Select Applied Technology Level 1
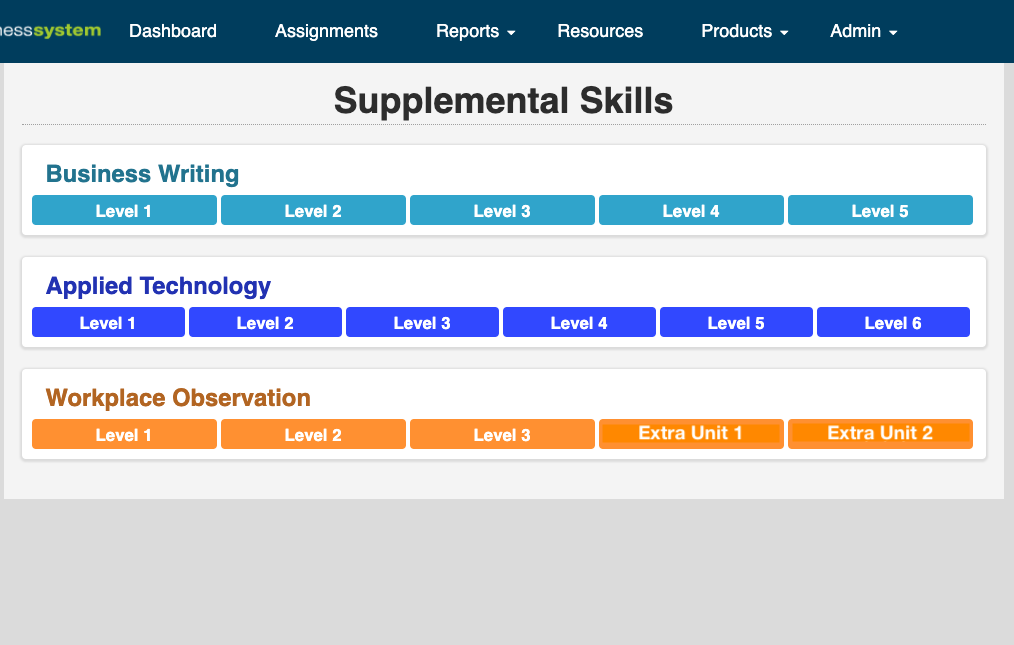The image size is (1014, 645). tap(108, 322)
